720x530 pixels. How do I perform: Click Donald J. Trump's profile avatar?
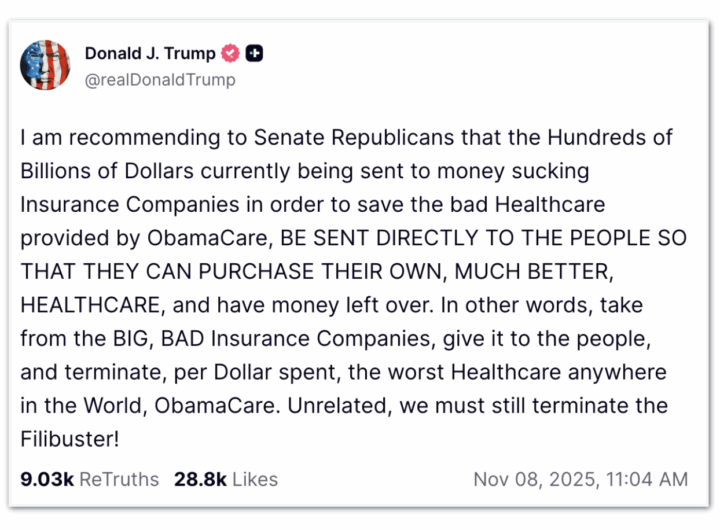click(x=46, y=65)
